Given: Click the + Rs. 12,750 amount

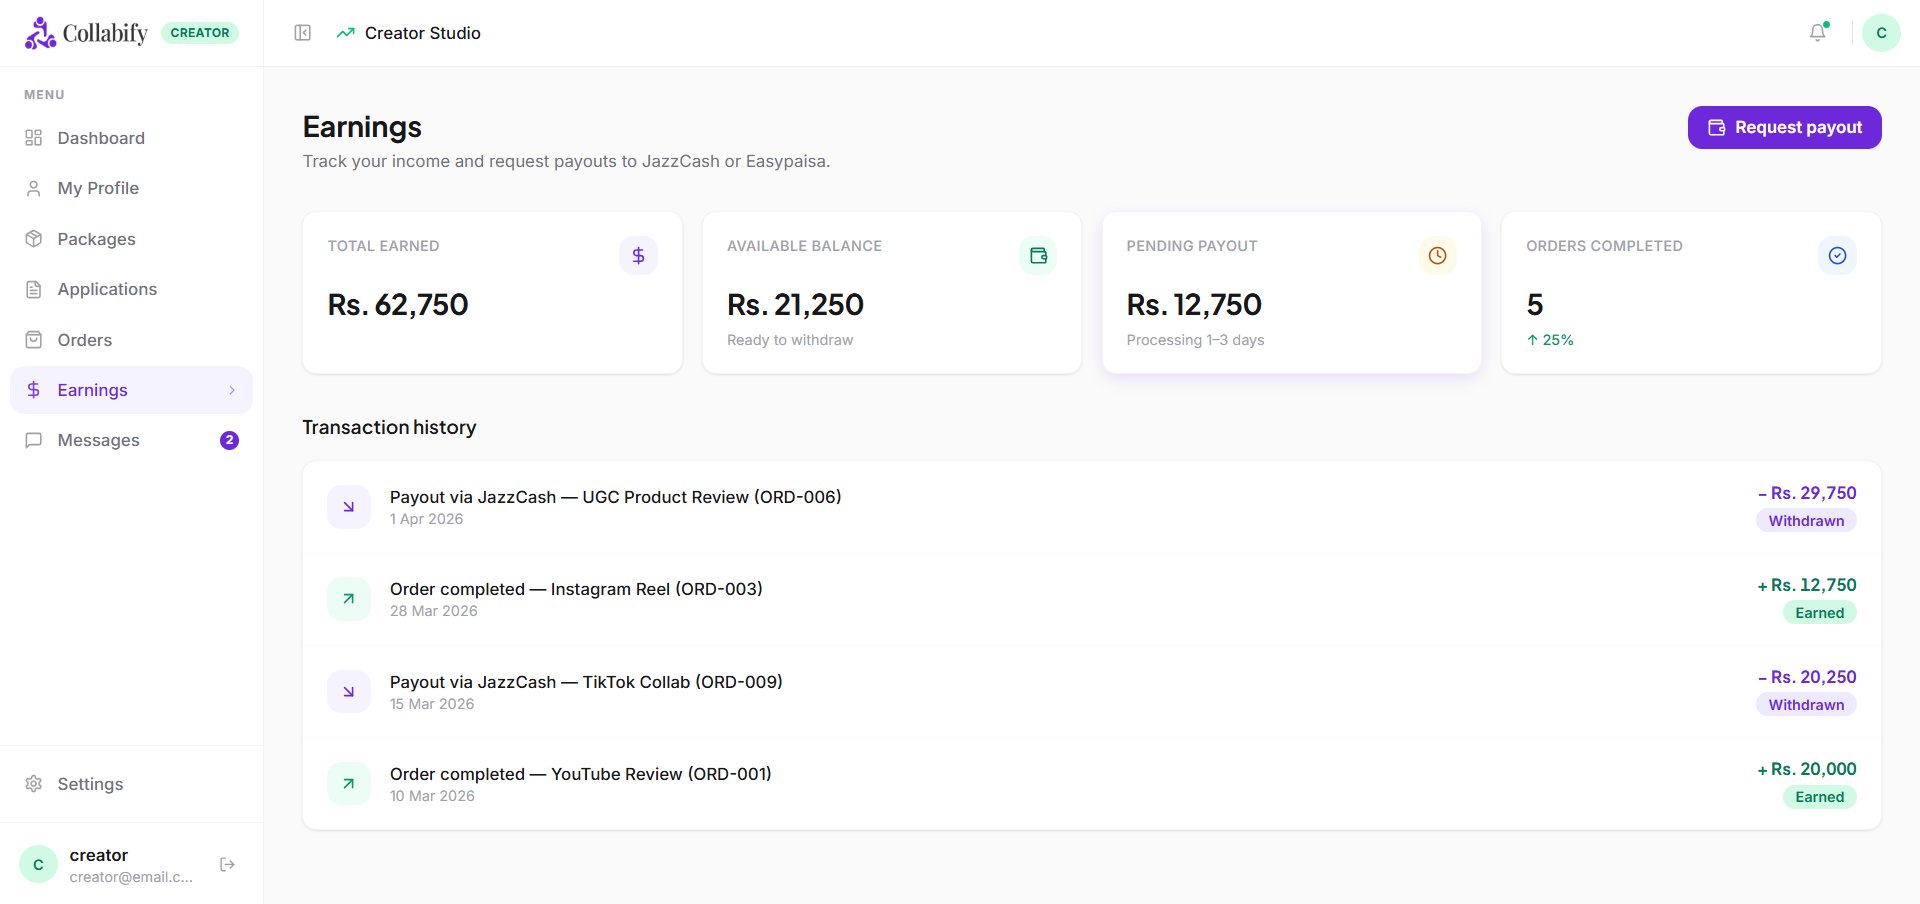Looking at the screenshot, I should tap(1807, 585).
